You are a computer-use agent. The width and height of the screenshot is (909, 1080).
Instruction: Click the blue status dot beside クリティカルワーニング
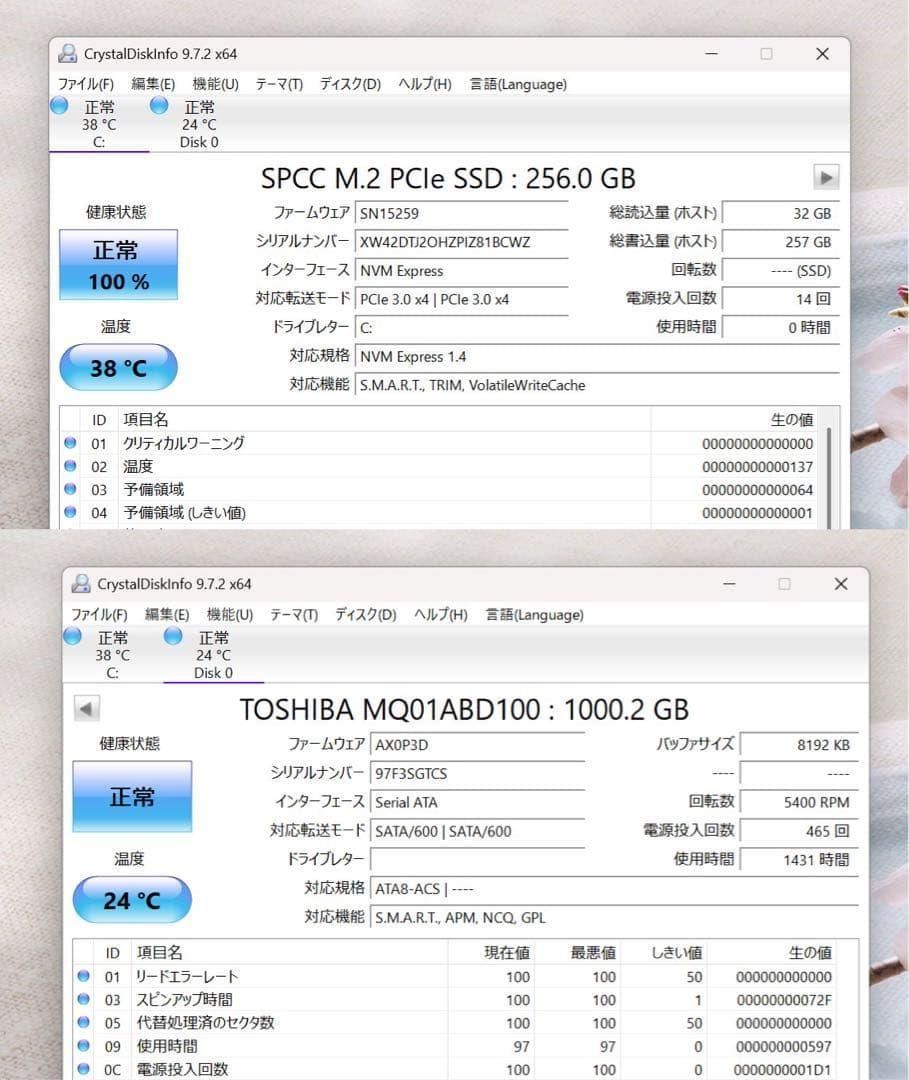point(69,443)
